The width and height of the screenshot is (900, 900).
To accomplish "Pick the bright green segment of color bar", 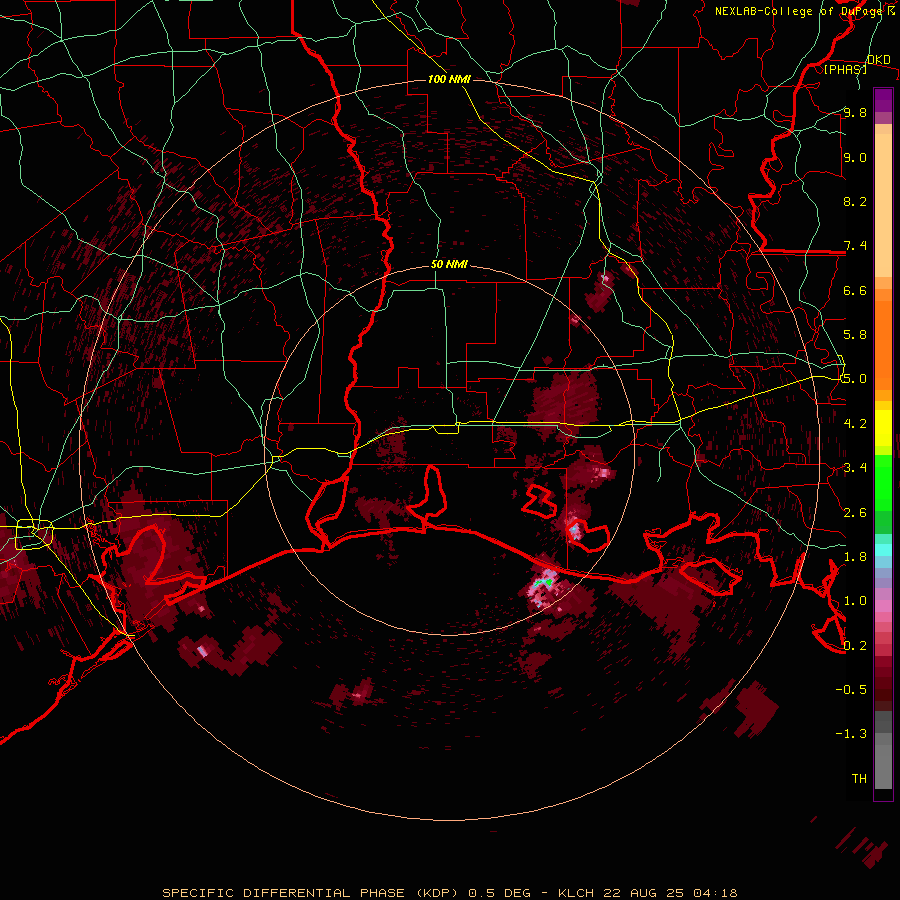I will click(x=883, y=482).
